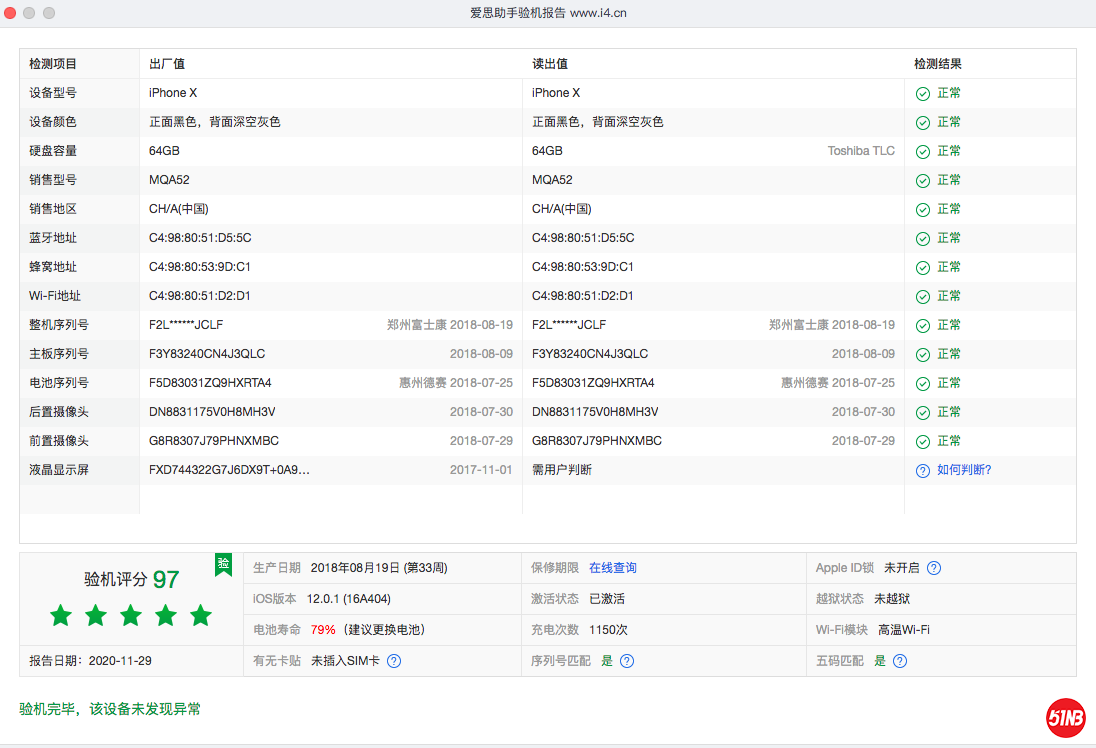Click the green check icon for 设备型号
Image resolution: width=1096 pixels, height=748 pixels.
click(923, 93)
